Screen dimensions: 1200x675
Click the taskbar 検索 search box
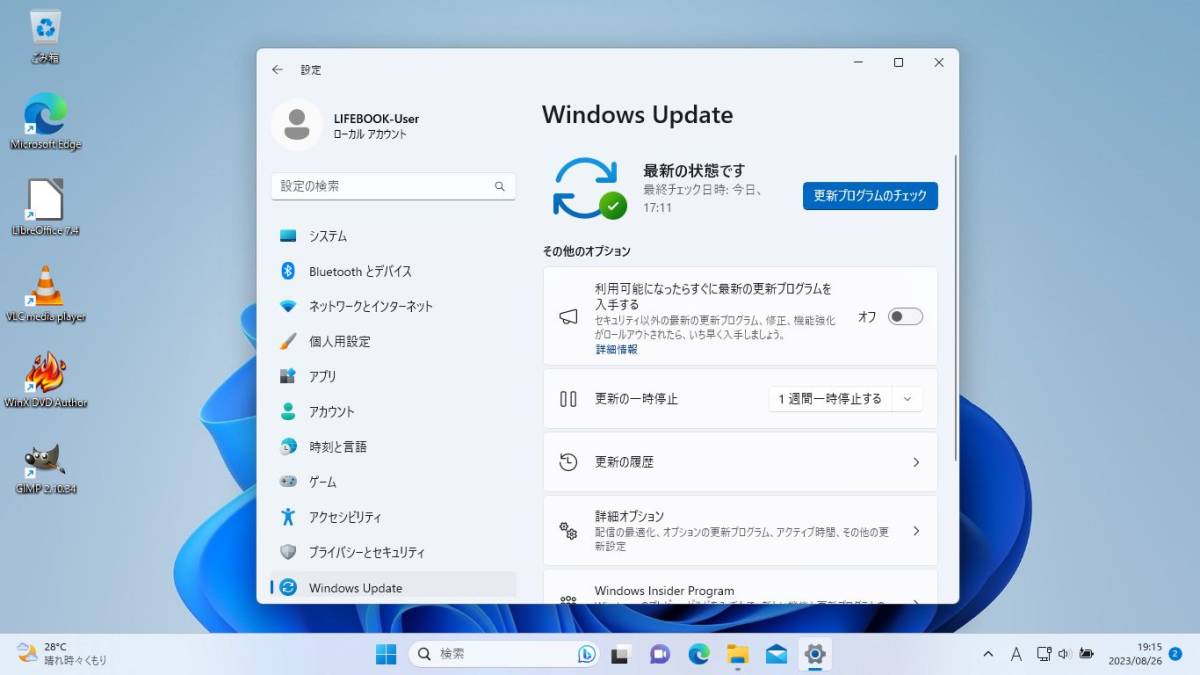pos(504,654)
